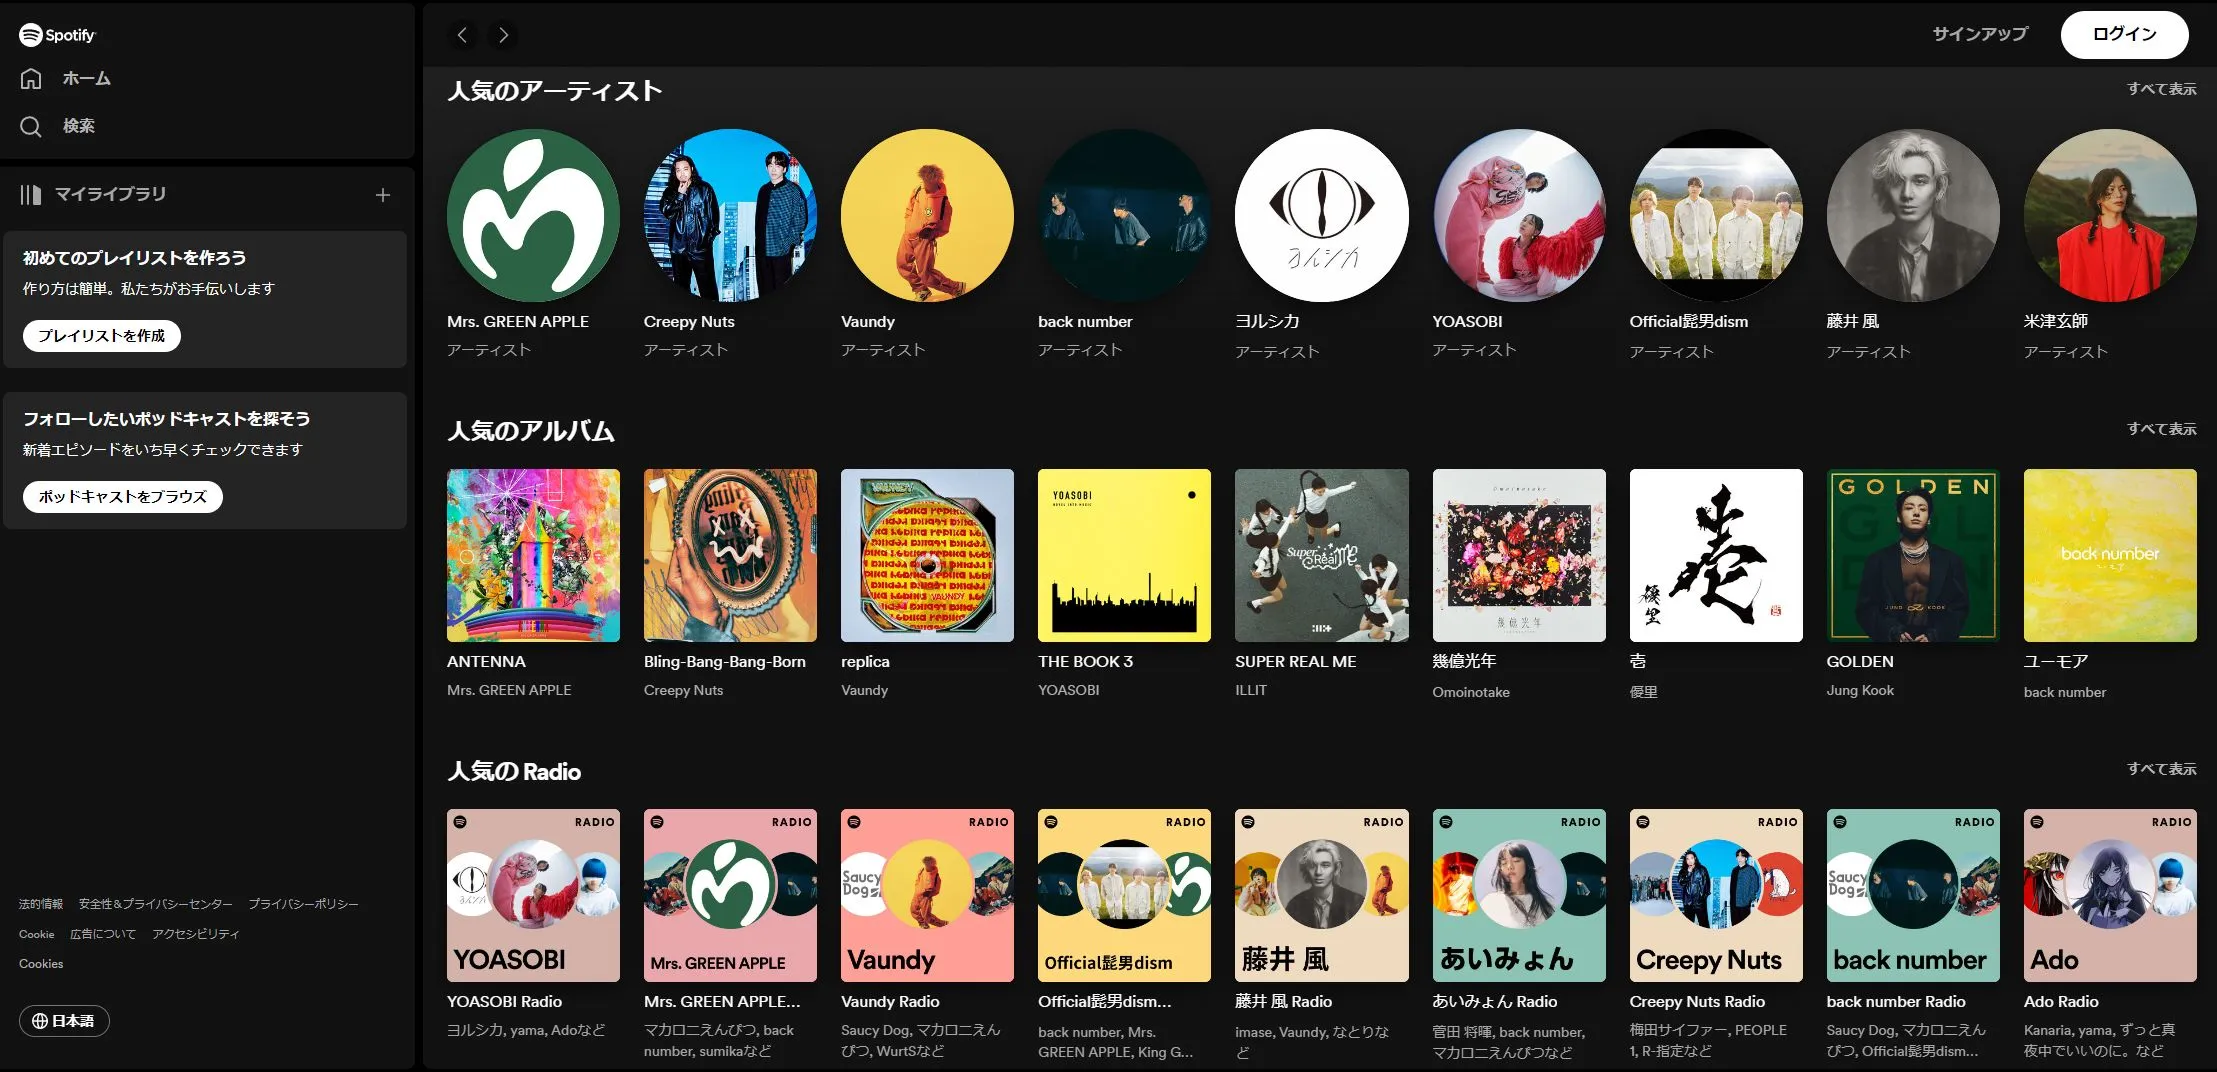This screenshot has height=1072, width=2217.
Task: Open 法的情報 footer link
Action: pos(41,904)
